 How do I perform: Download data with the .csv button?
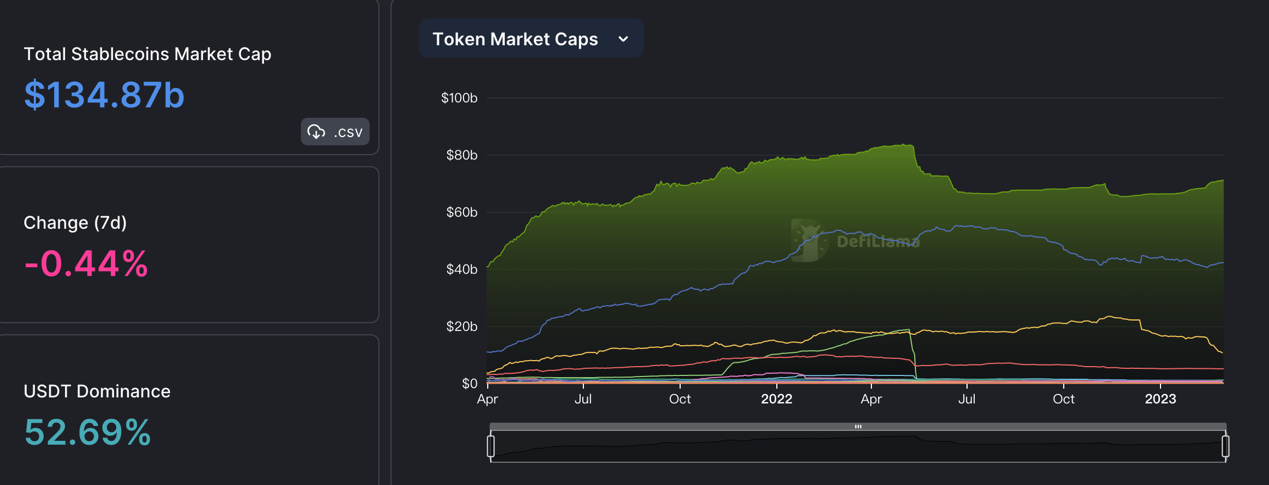coord(335,132)
